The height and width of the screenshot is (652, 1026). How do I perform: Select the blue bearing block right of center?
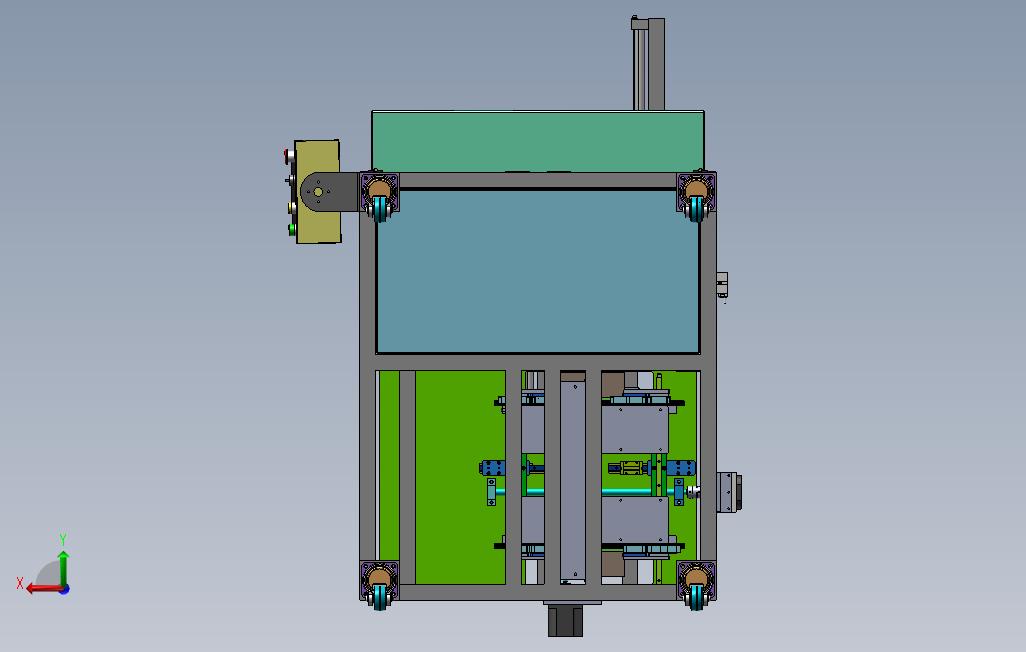coord(681,468)
